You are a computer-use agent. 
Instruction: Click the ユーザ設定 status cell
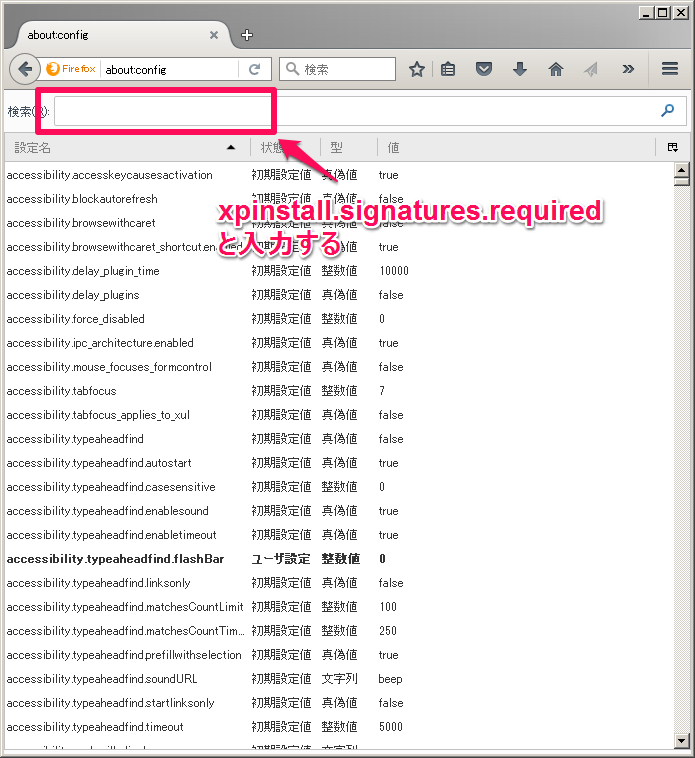click(x=281, y=559)
